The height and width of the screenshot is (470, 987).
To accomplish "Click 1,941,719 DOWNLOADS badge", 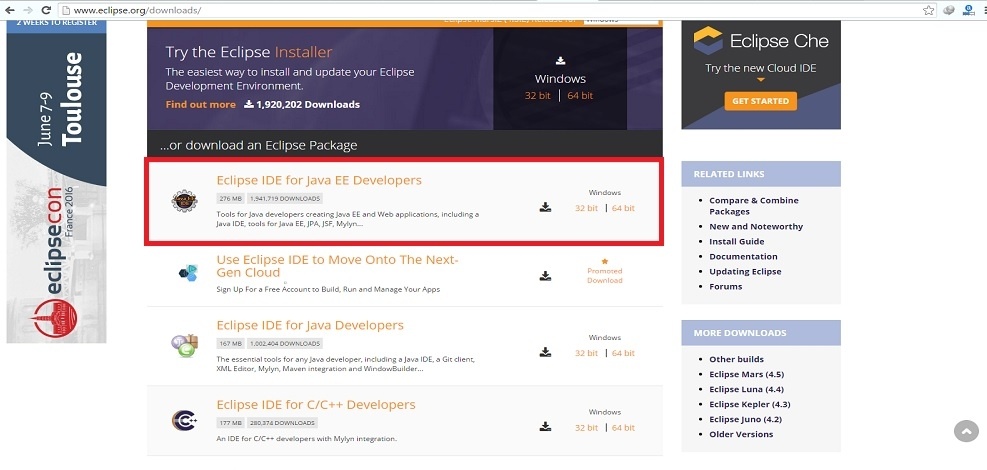I will 285,199.
